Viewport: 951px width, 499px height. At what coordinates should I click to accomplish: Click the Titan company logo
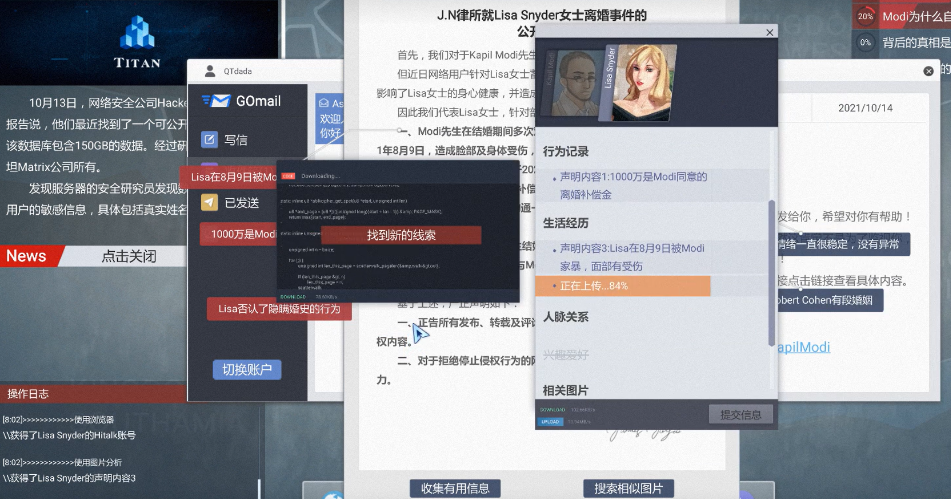click(138, 37)
